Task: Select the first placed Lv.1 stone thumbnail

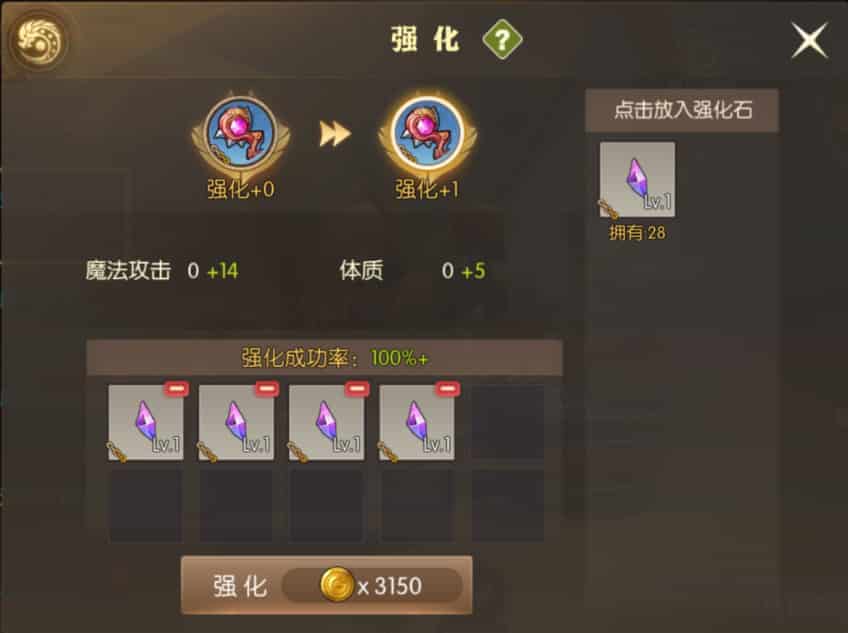Action: 146,423
